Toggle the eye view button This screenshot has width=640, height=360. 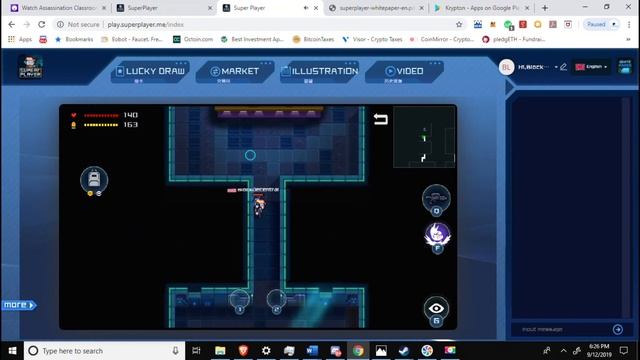point(436,309)
